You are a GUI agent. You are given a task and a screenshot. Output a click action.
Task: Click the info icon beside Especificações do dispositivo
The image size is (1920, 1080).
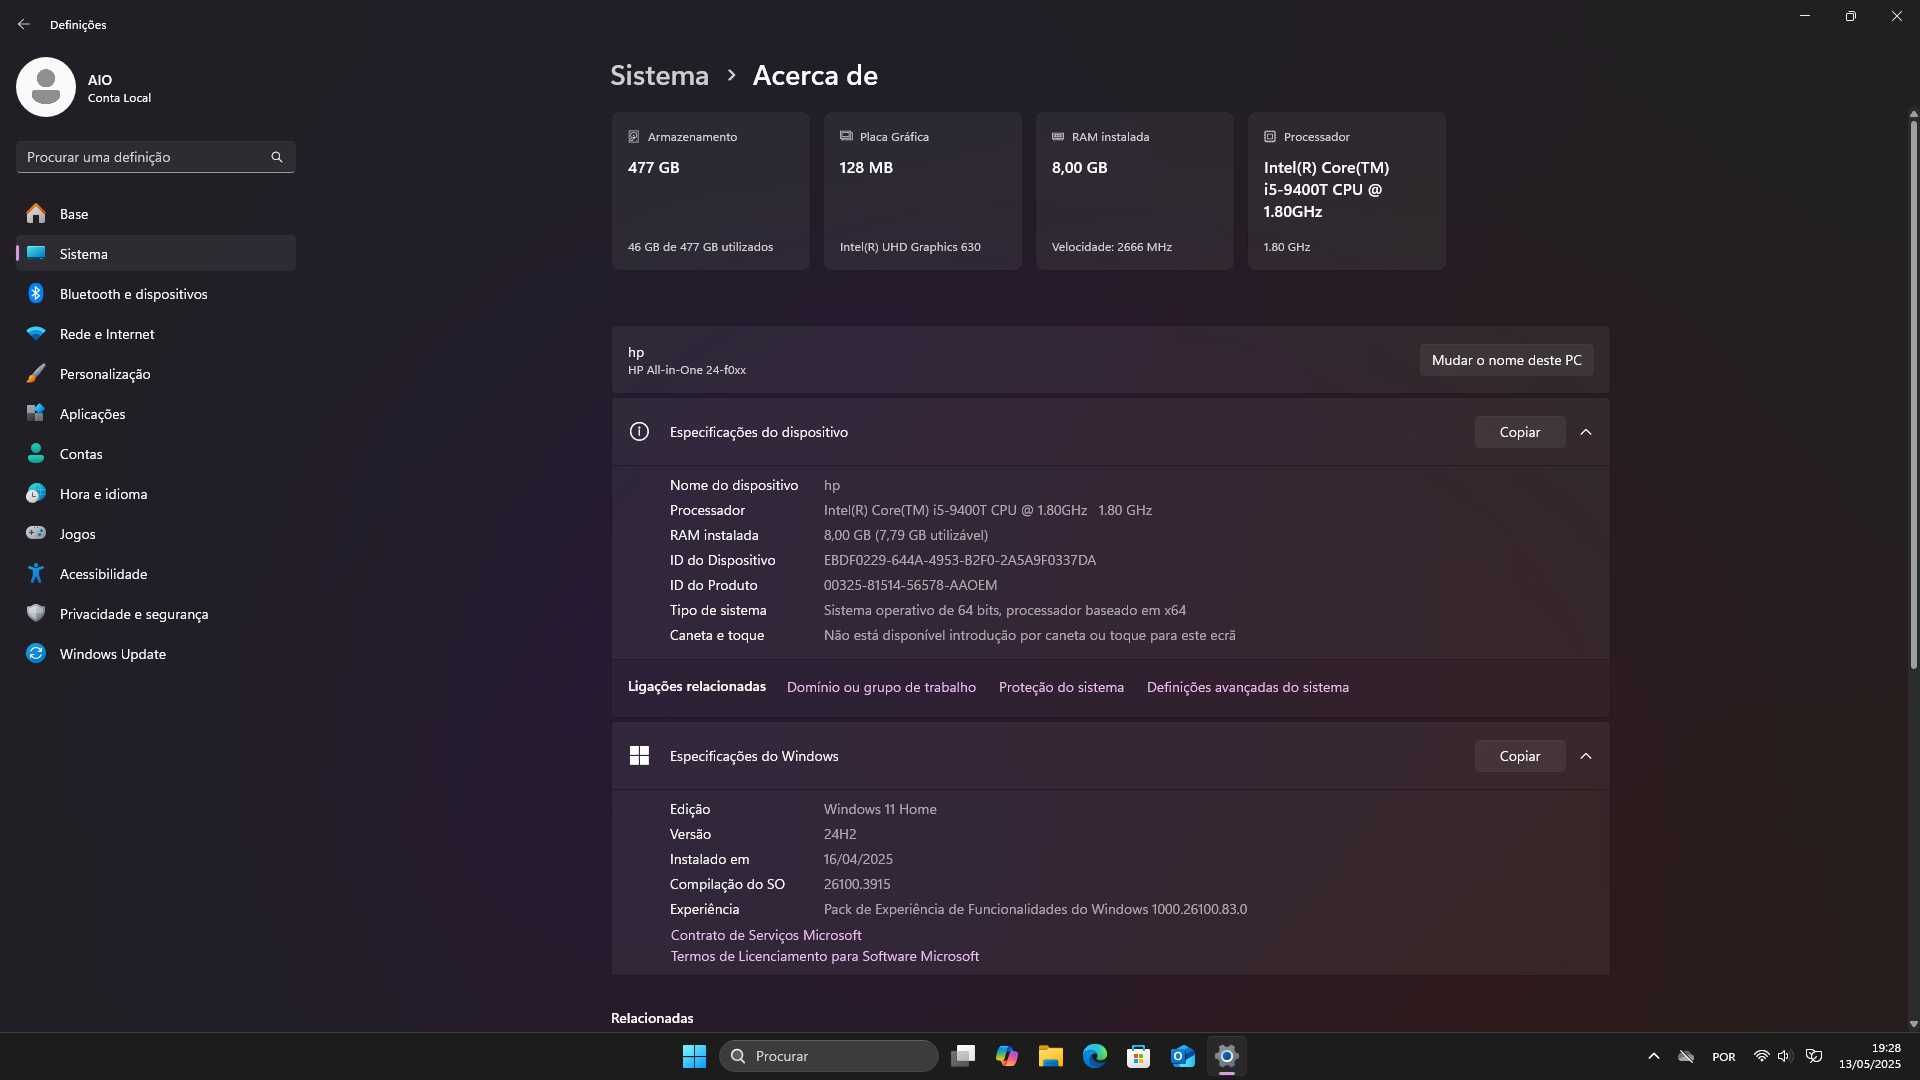click(x=639, y=432)
